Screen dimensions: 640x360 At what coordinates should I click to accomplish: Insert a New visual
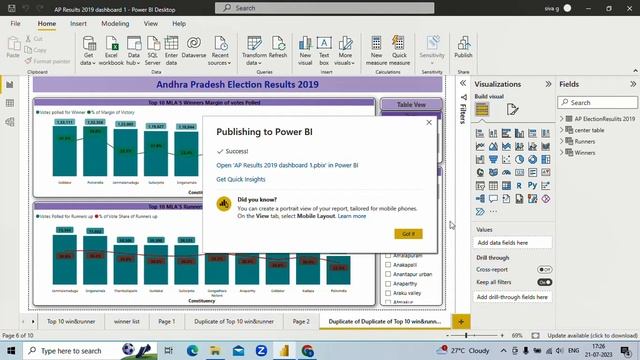click(x=305, y=50)
